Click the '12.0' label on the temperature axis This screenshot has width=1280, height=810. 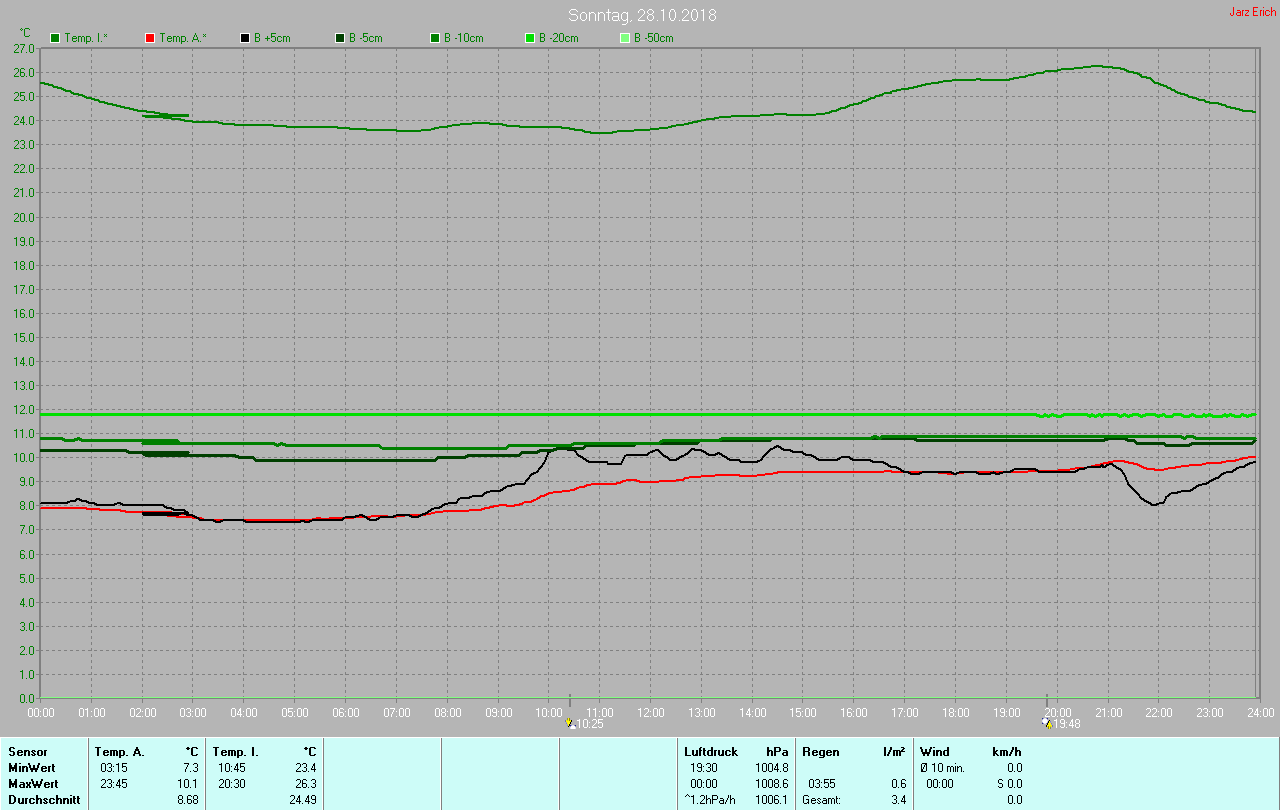25,409
